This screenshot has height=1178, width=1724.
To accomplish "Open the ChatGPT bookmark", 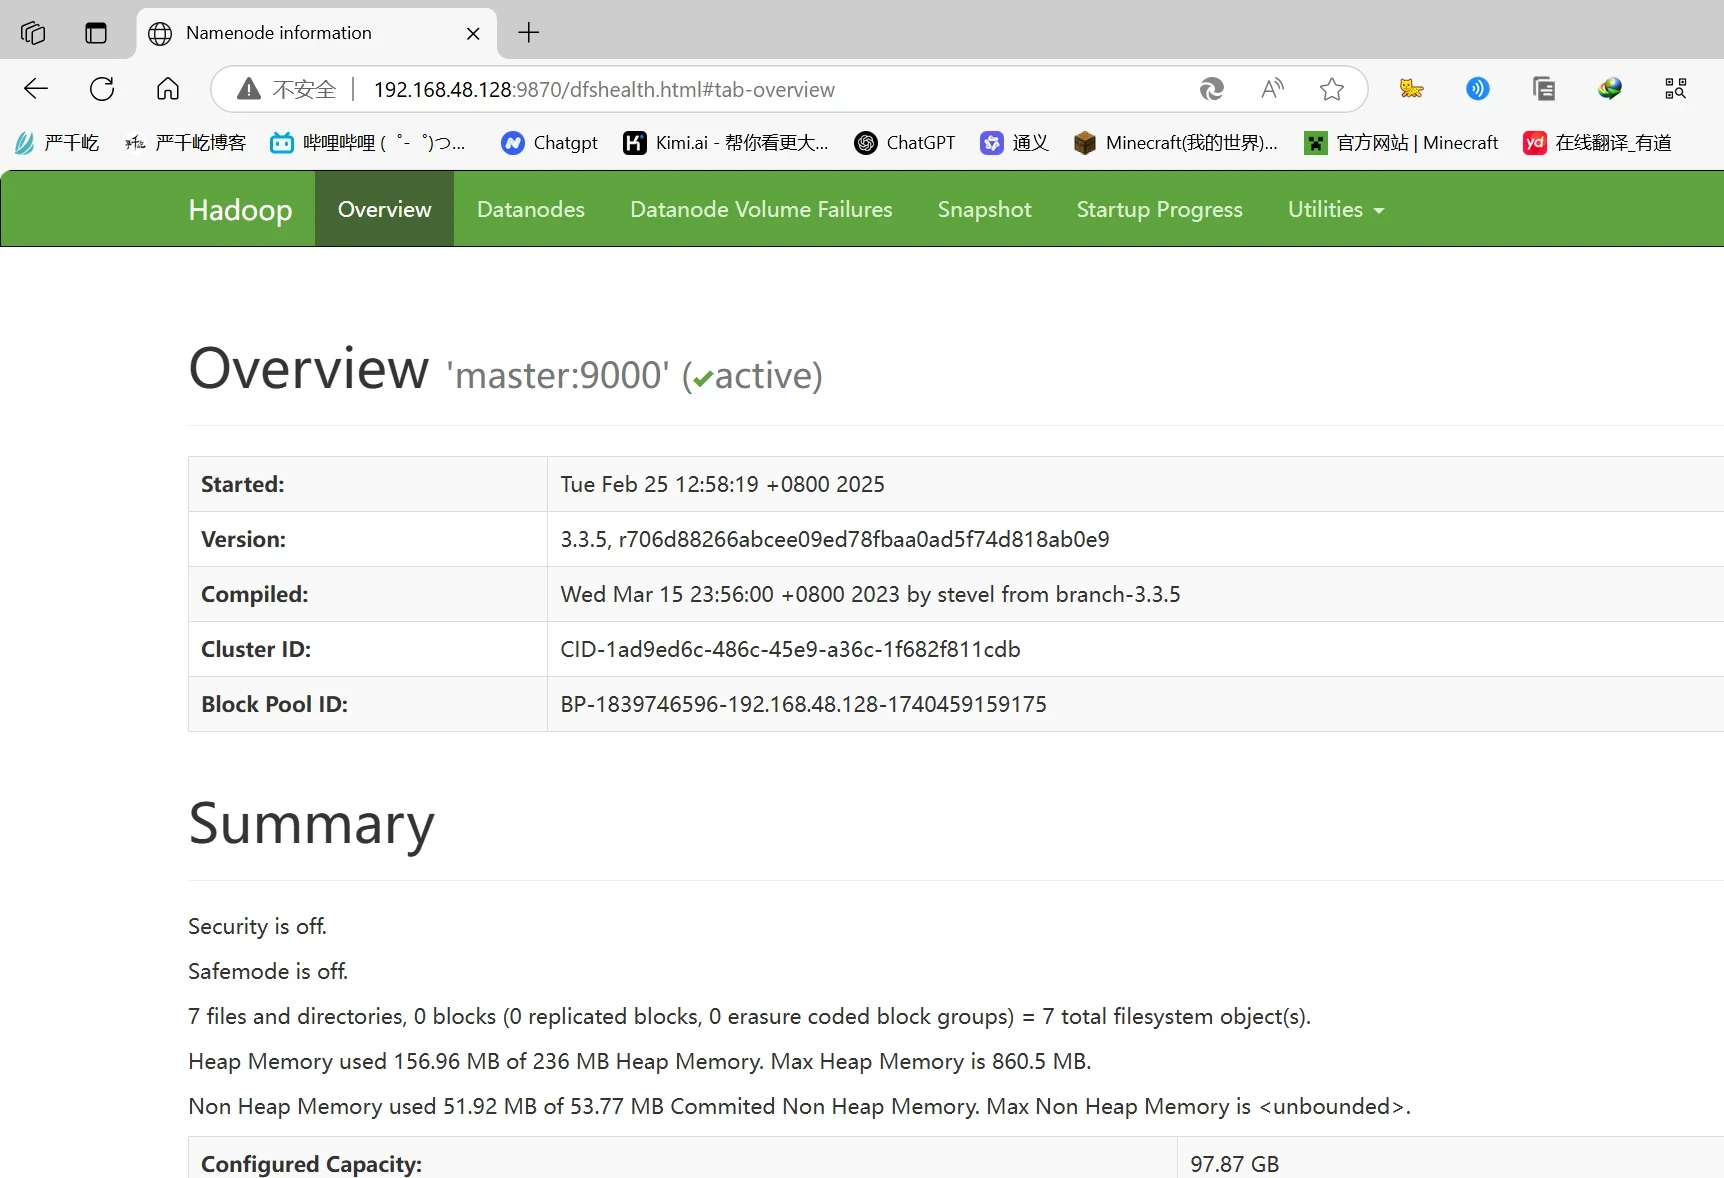I will click(905, 143).
